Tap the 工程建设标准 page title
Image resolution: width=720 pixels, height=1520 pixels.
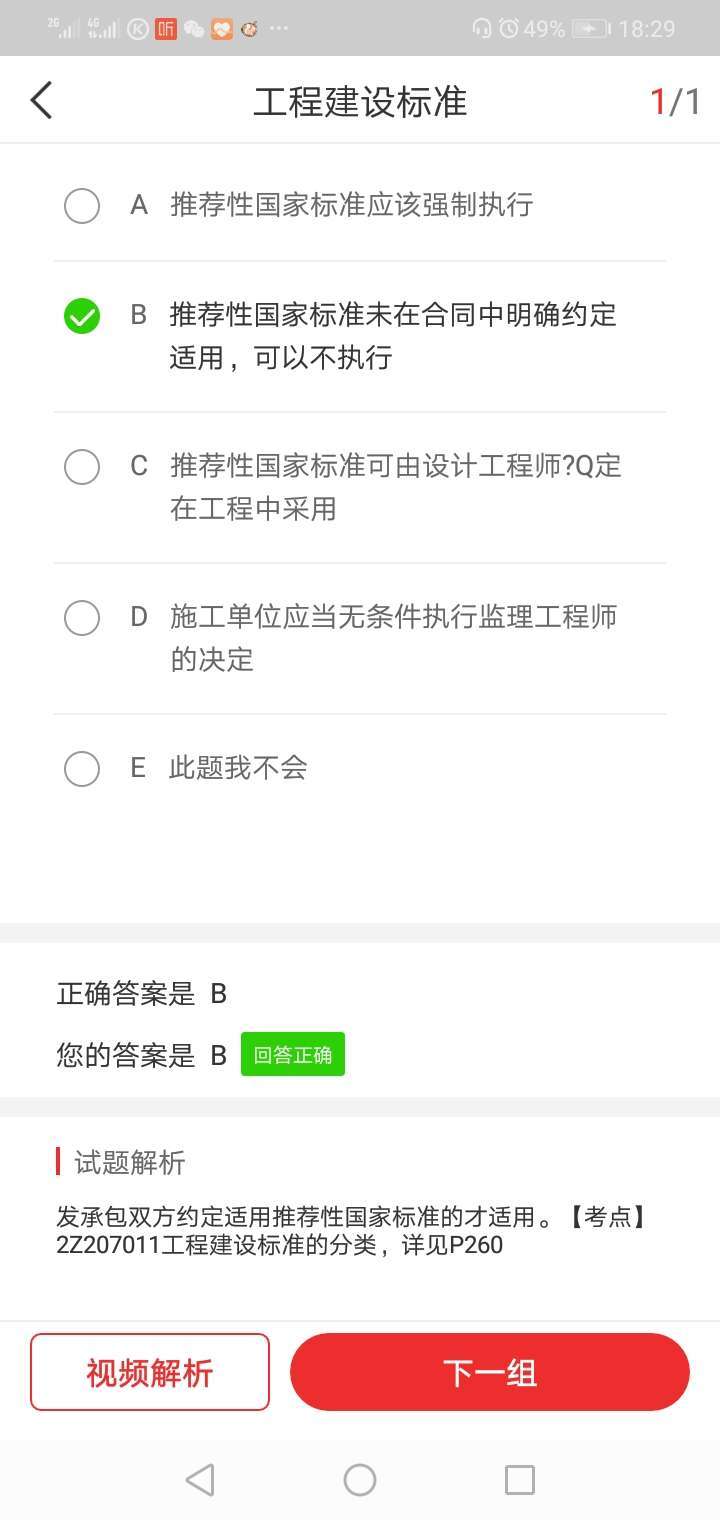coord(360,102)
